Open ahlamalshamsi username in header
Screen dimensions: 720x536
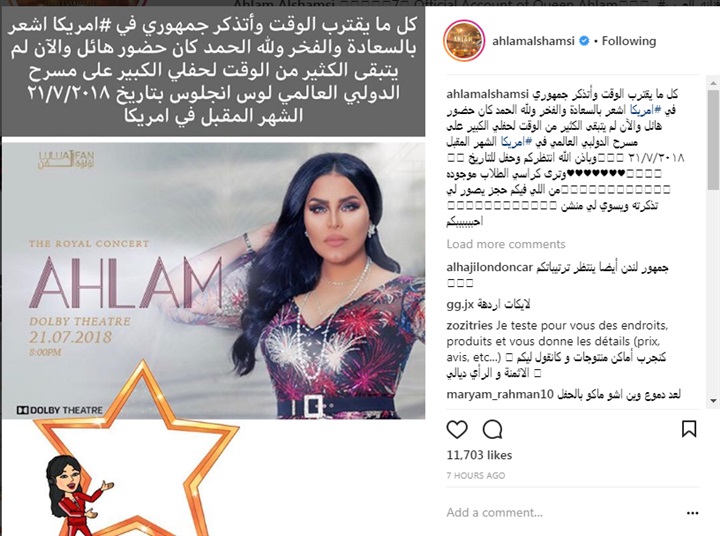533,41
